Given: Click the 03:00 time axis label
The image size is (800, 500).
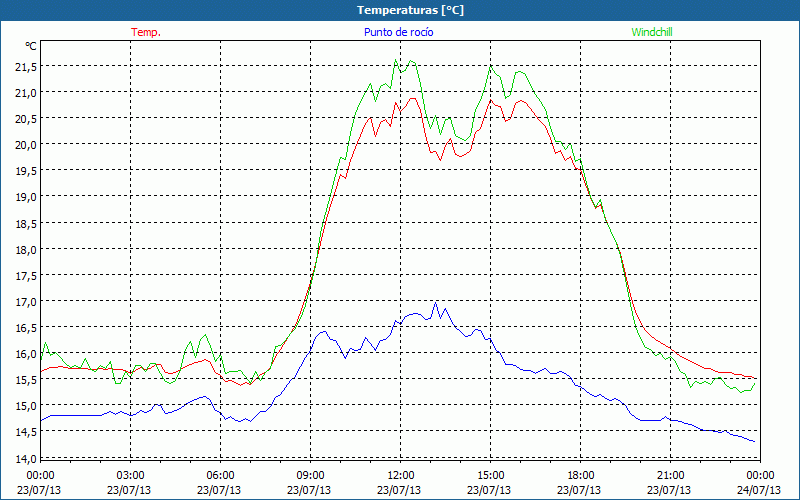Looking at the screenshot, I should [x=130, y=476].
